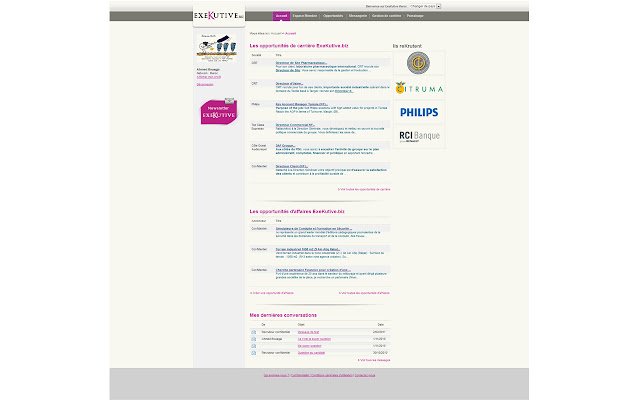
Task: Click the Mes dernières conversations heading
Action: [x=283, y=315]
